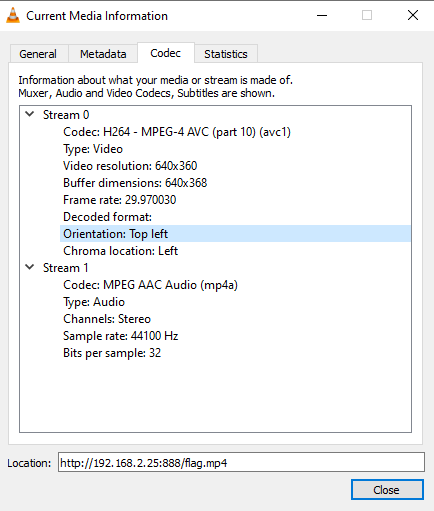434x511 pixels.
Task: Collapse the Stream 1 tree node
Action: pos(30,267)
